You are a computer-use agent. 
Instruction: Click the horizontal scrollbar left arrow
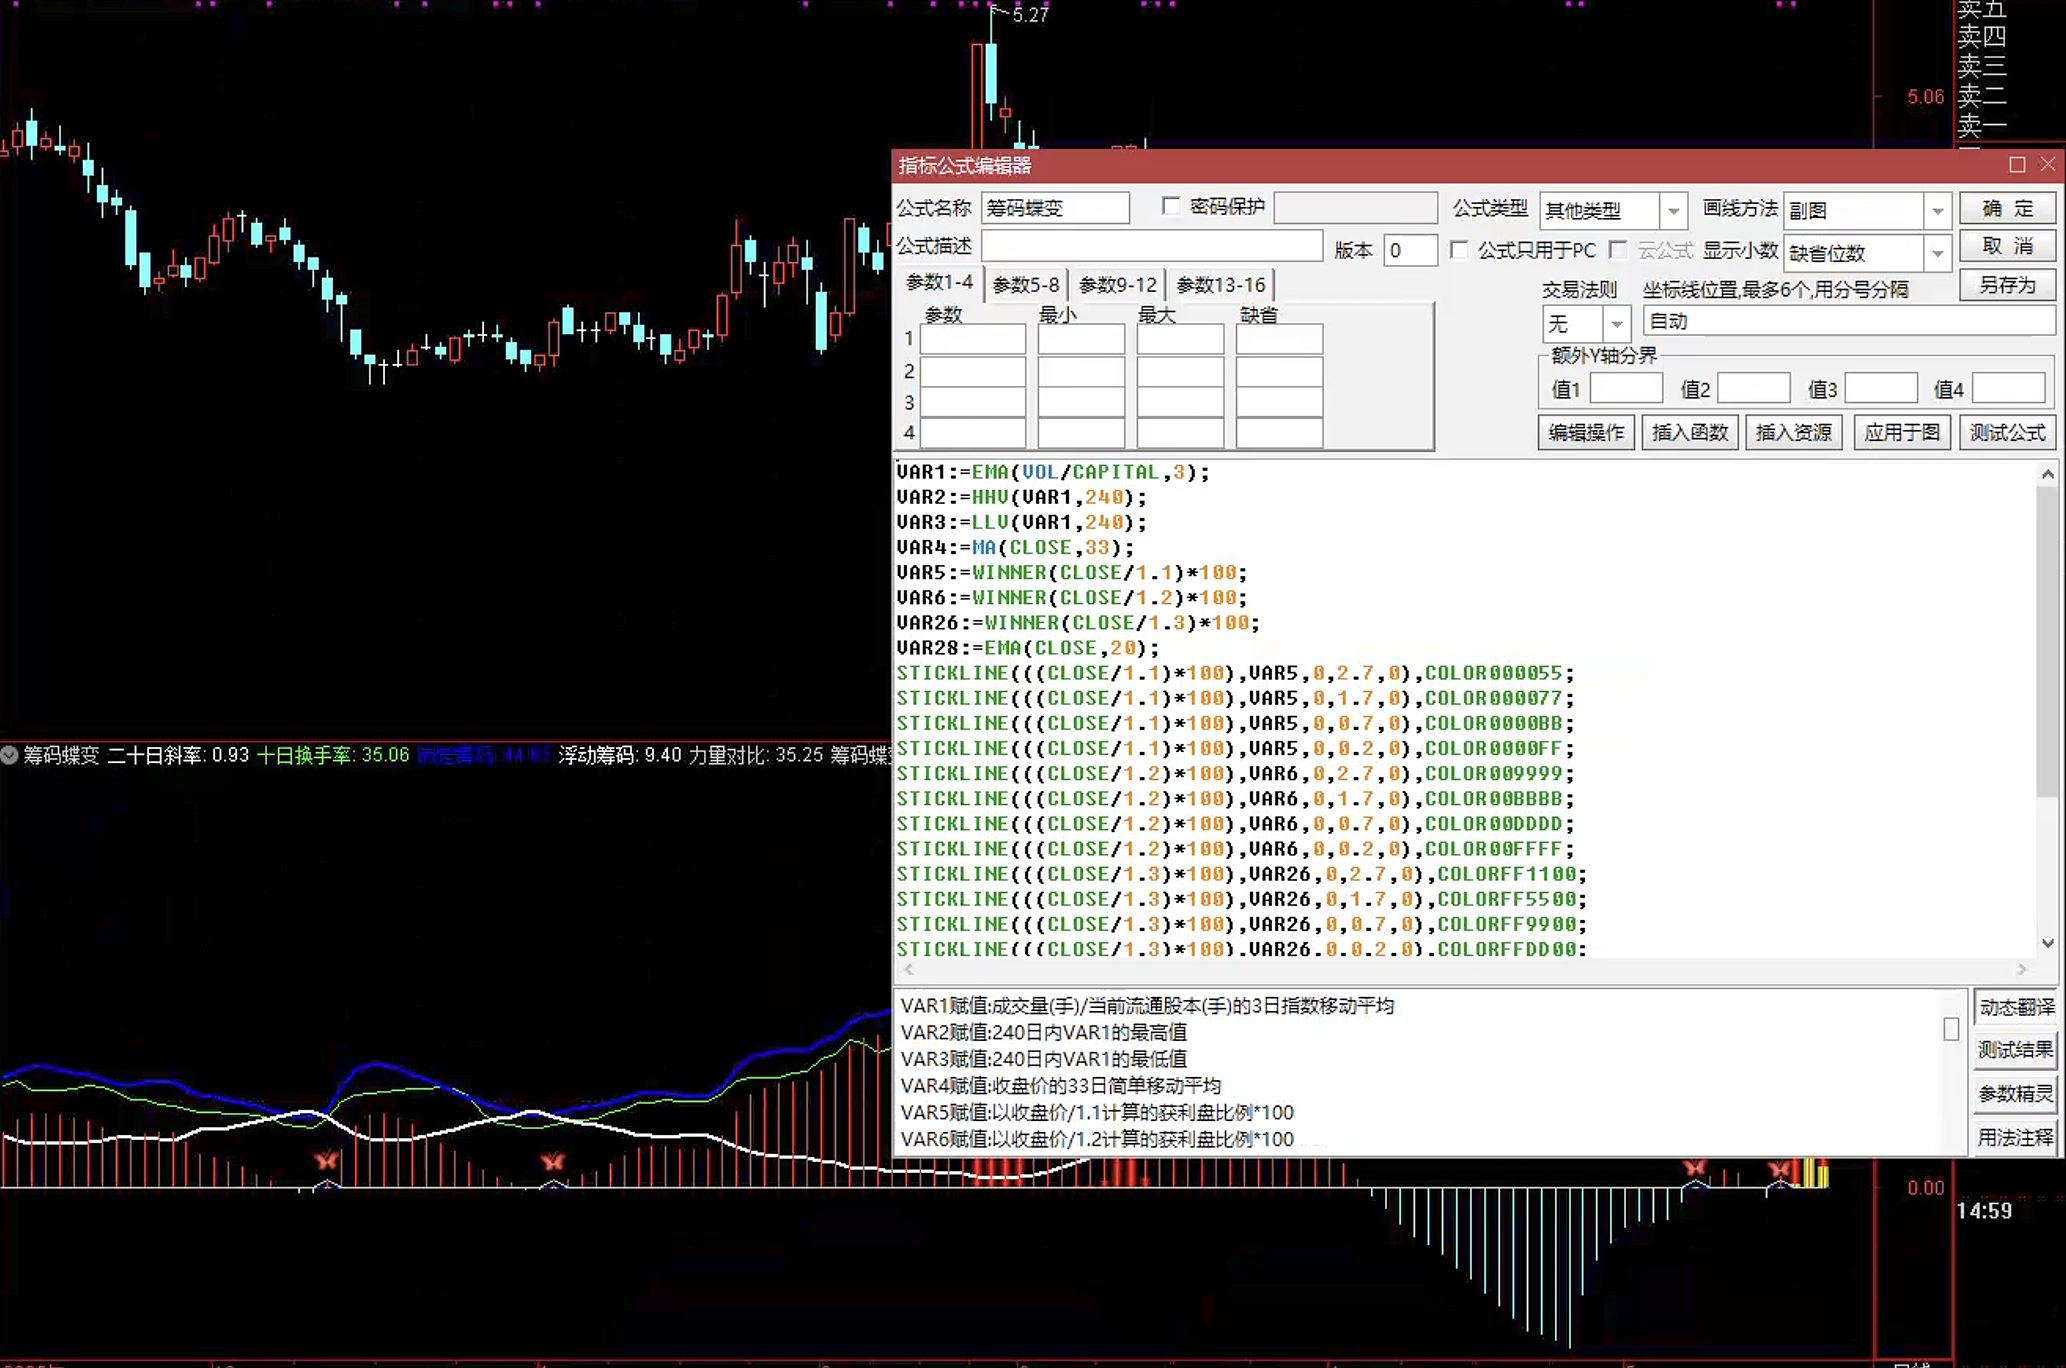(908, 969)
